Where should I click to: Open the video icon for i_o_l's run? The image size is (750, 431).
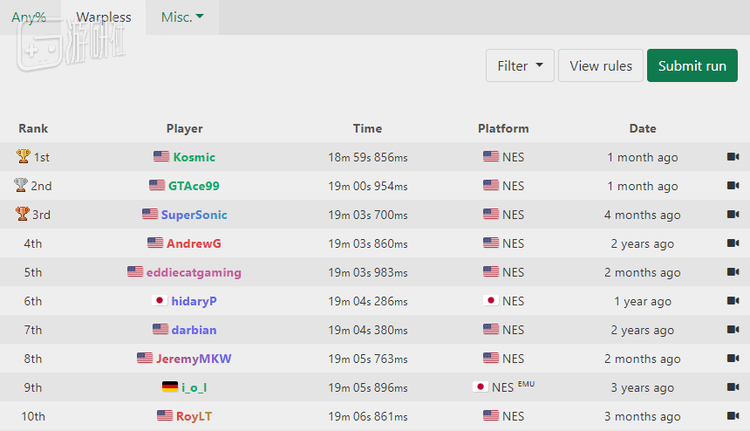point(732,387)
